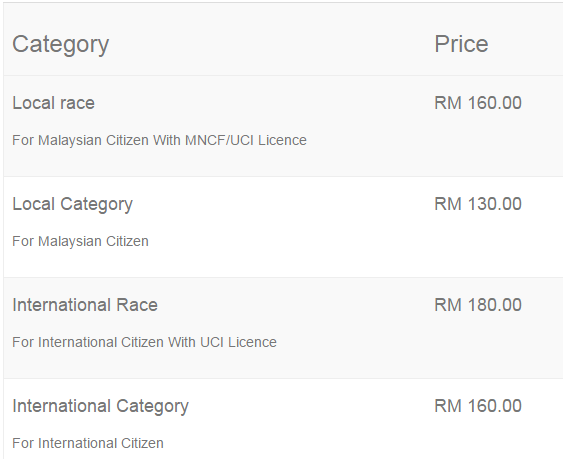
Task: Click the 'For International Citizen' description
Action: point(88,443)
